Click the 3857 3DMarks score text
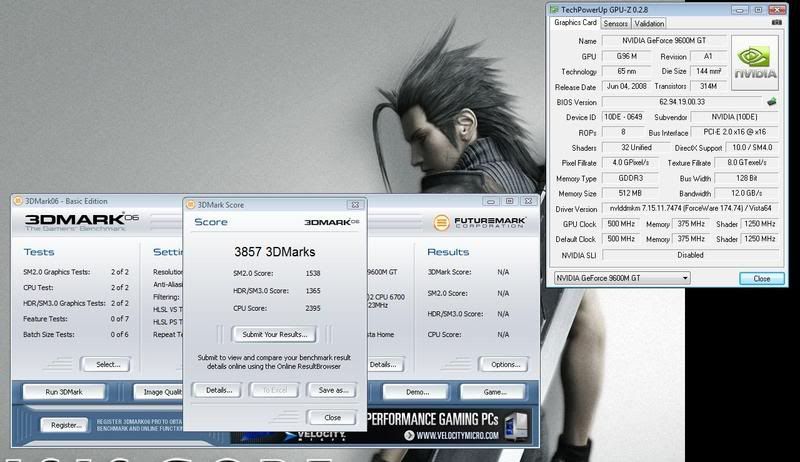Viewport: 800px width, 462px height. (274, 251)
